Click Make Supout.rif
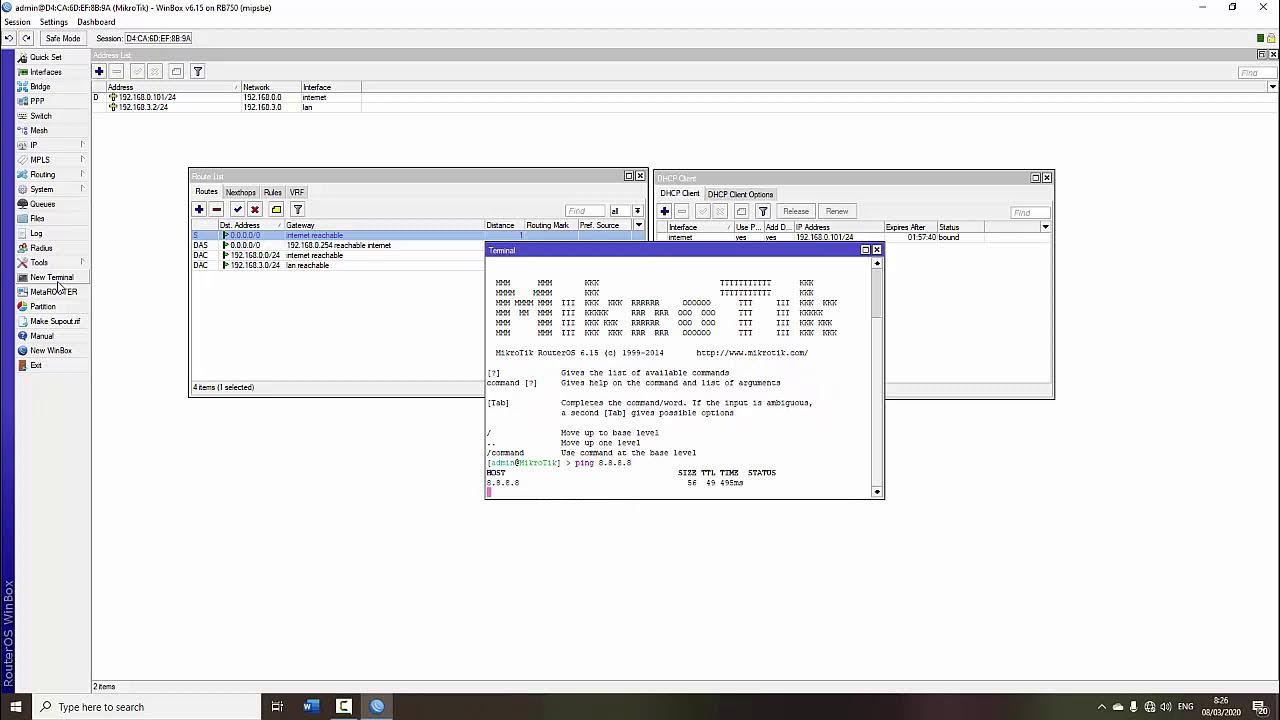This screenshot has height=720, width=1280. point(55,321)
